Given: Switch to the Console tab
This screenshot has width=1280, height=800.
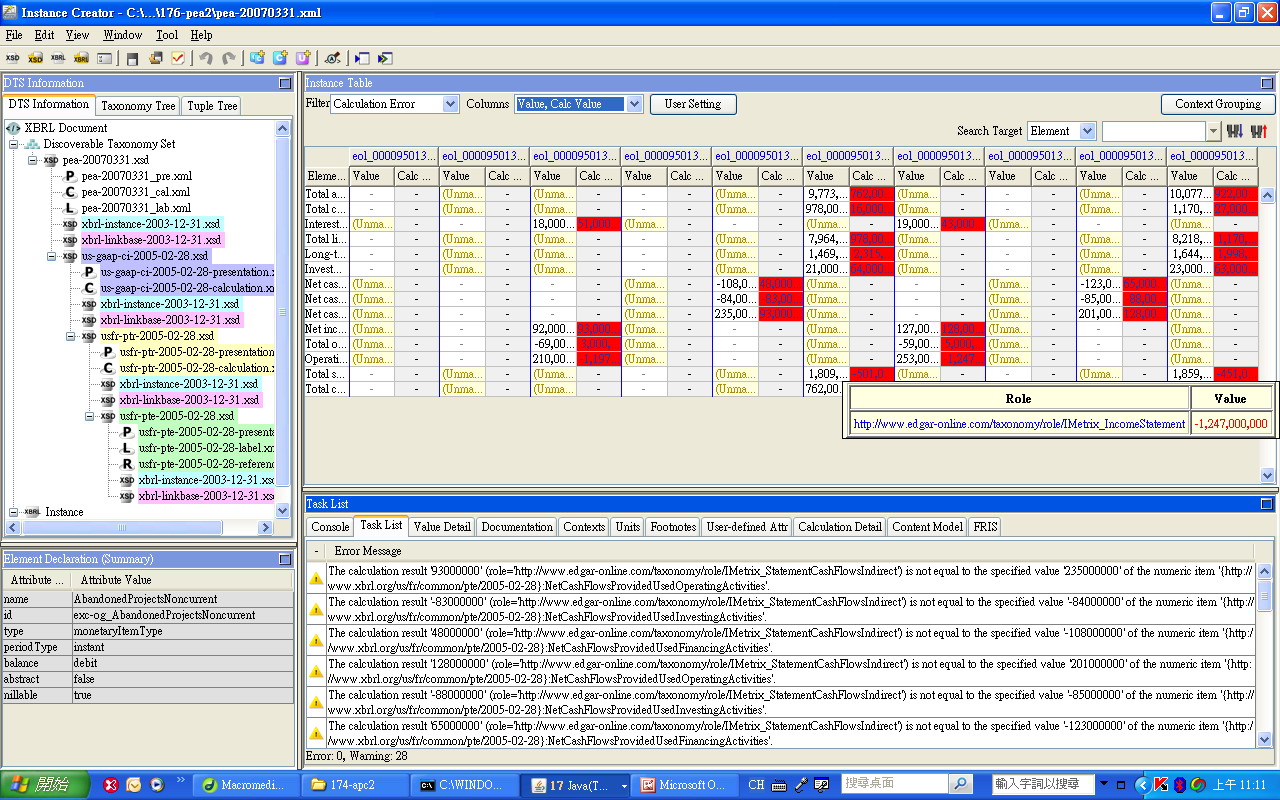Looking at the screenshot, I should 330,526.
